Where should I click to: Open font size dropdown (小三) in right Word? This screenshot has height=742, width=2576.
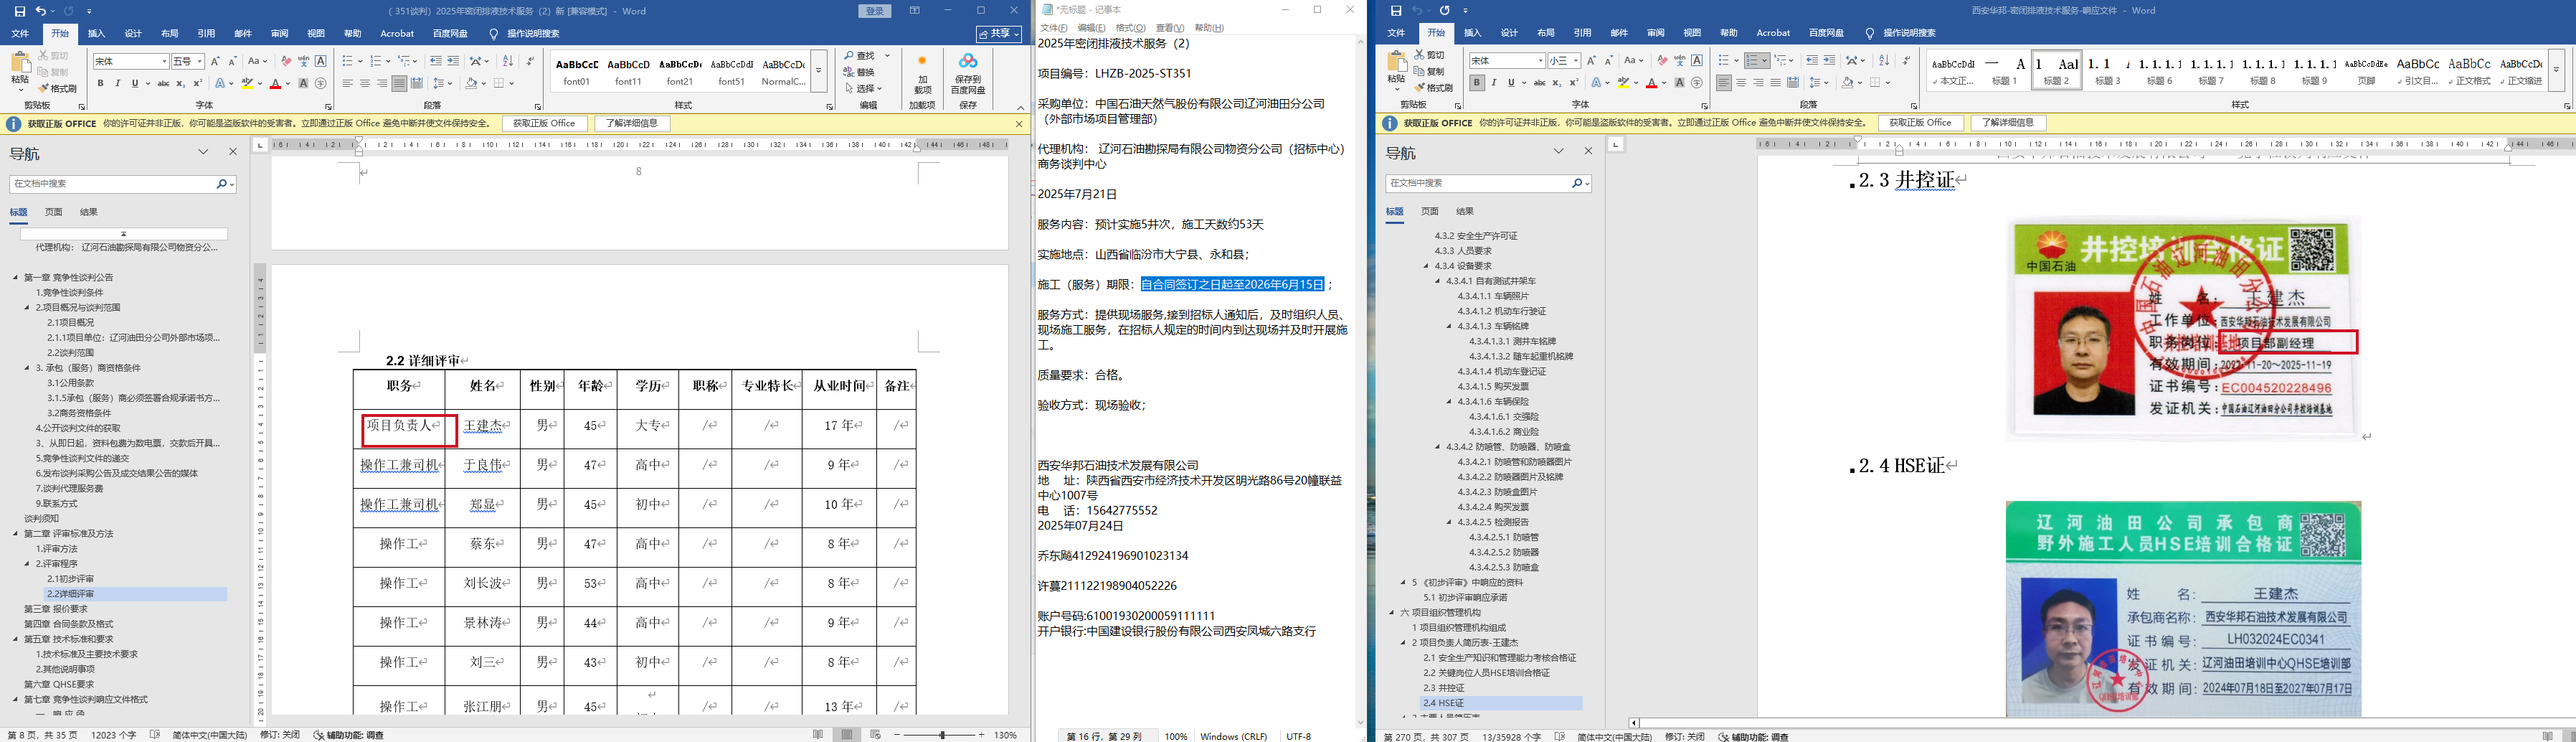[1576, 61]
